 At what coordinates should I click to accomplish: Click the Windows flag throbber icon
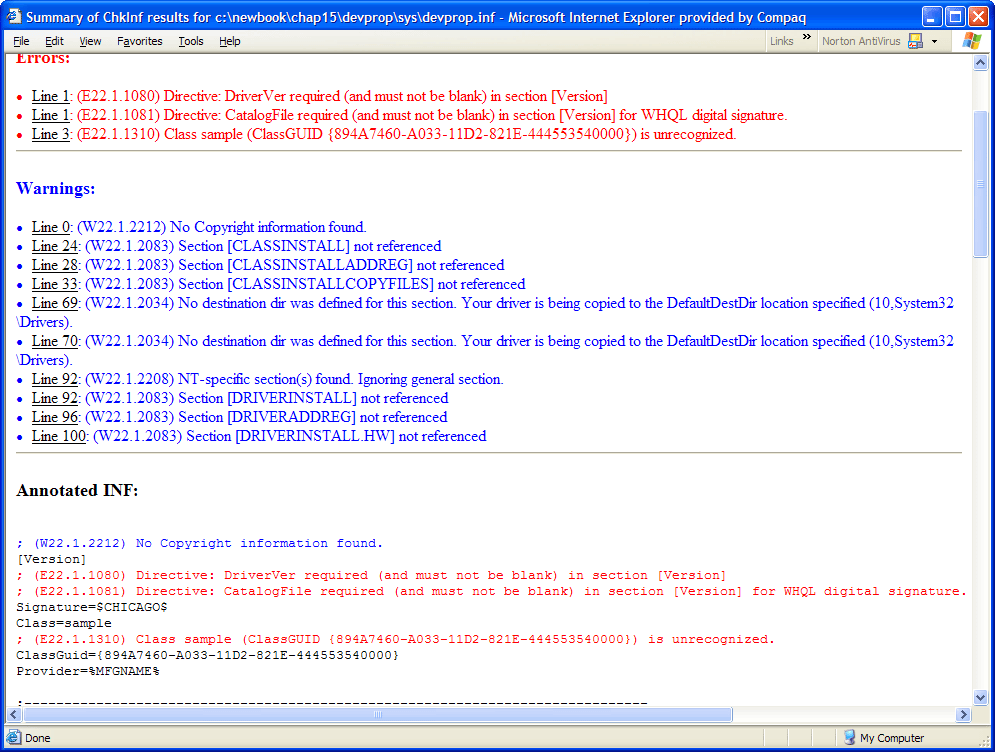[x=971, y=41]
